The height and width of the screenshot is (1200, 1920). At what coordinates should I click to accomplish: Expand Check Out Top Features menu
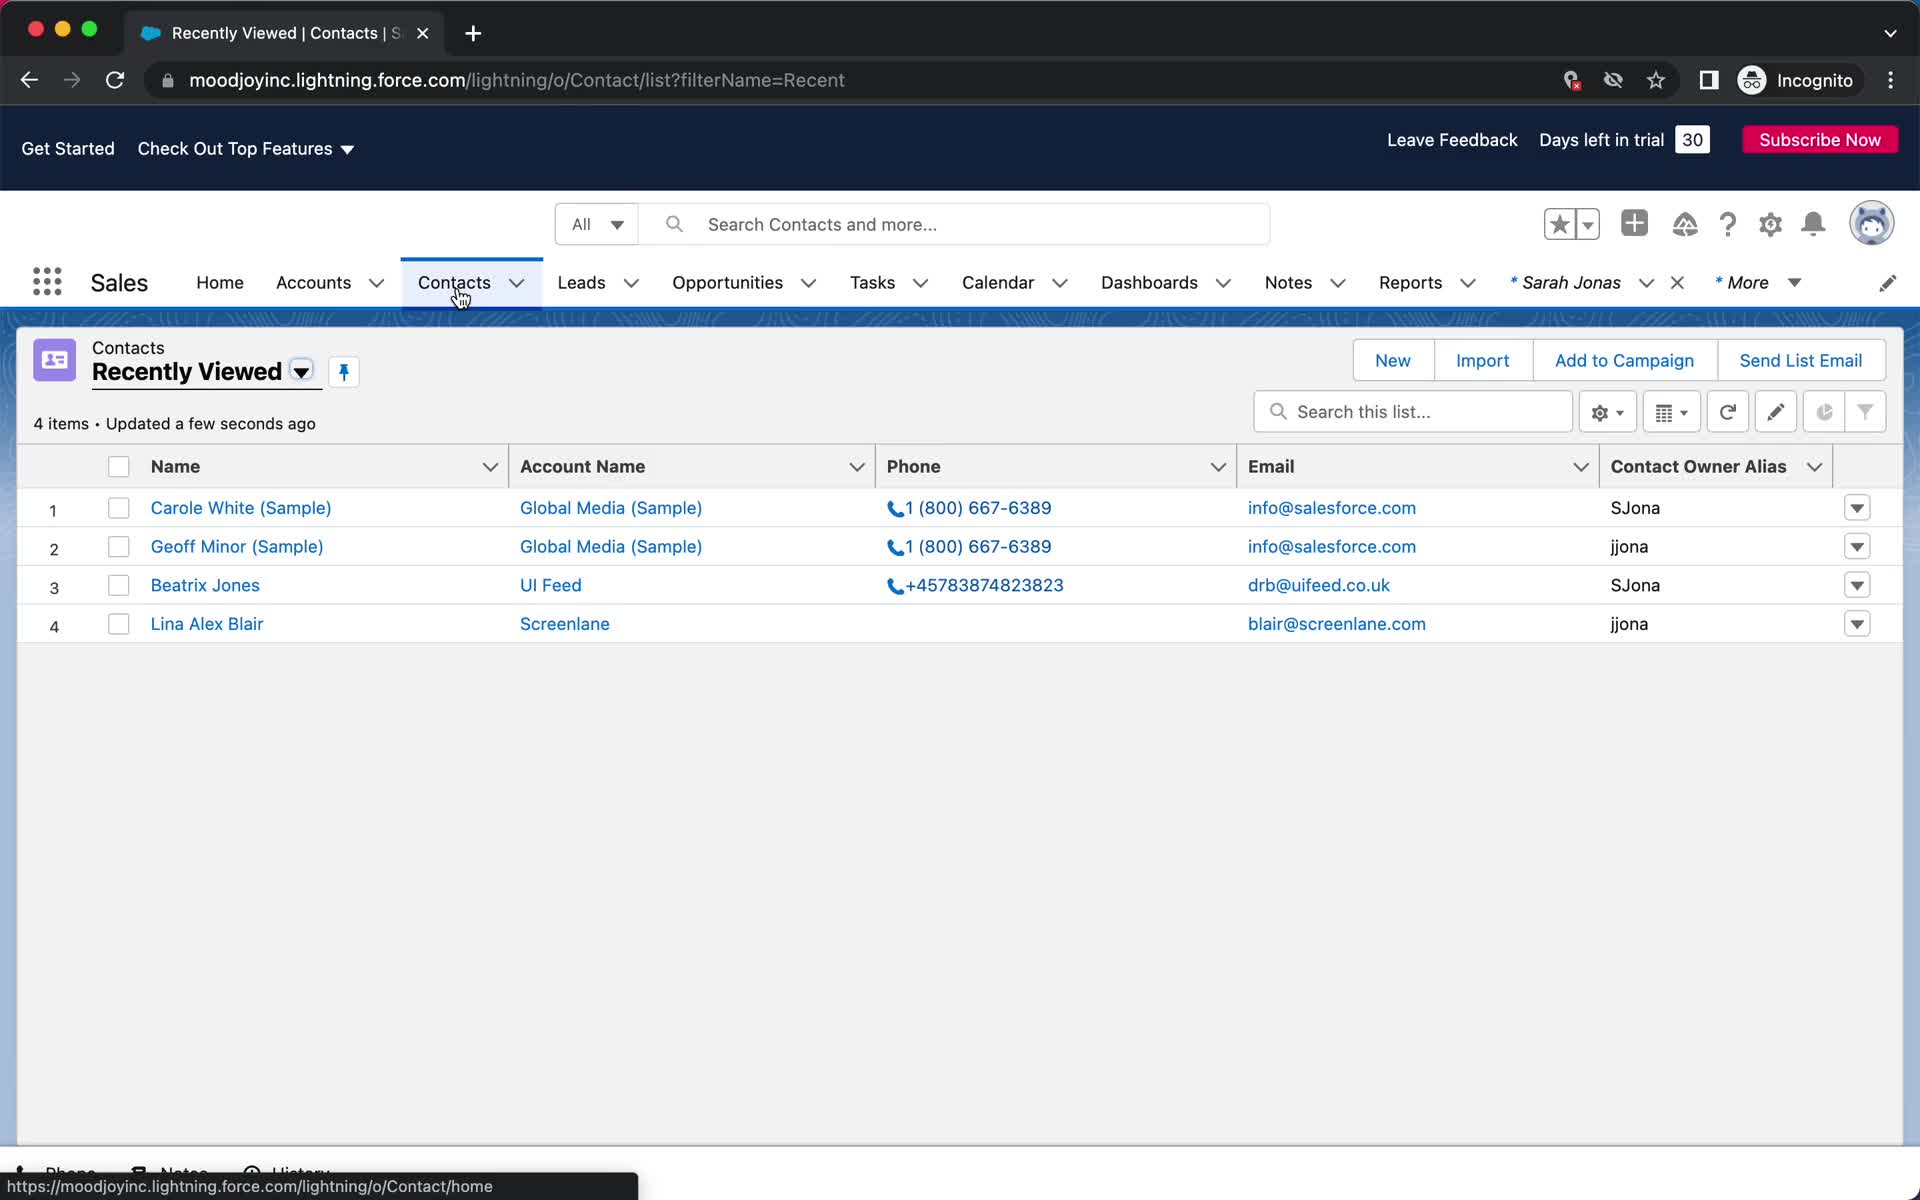(x=246, y=149)
